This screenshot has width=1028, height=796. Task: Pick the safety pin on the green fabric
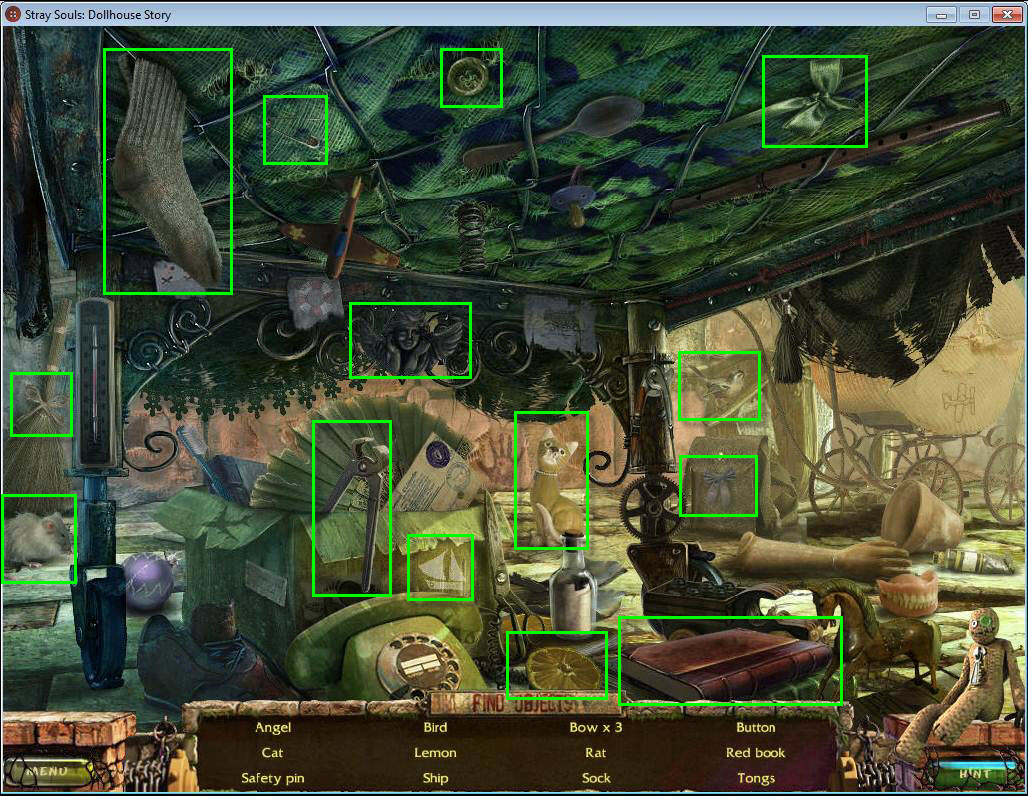[296, 130]
